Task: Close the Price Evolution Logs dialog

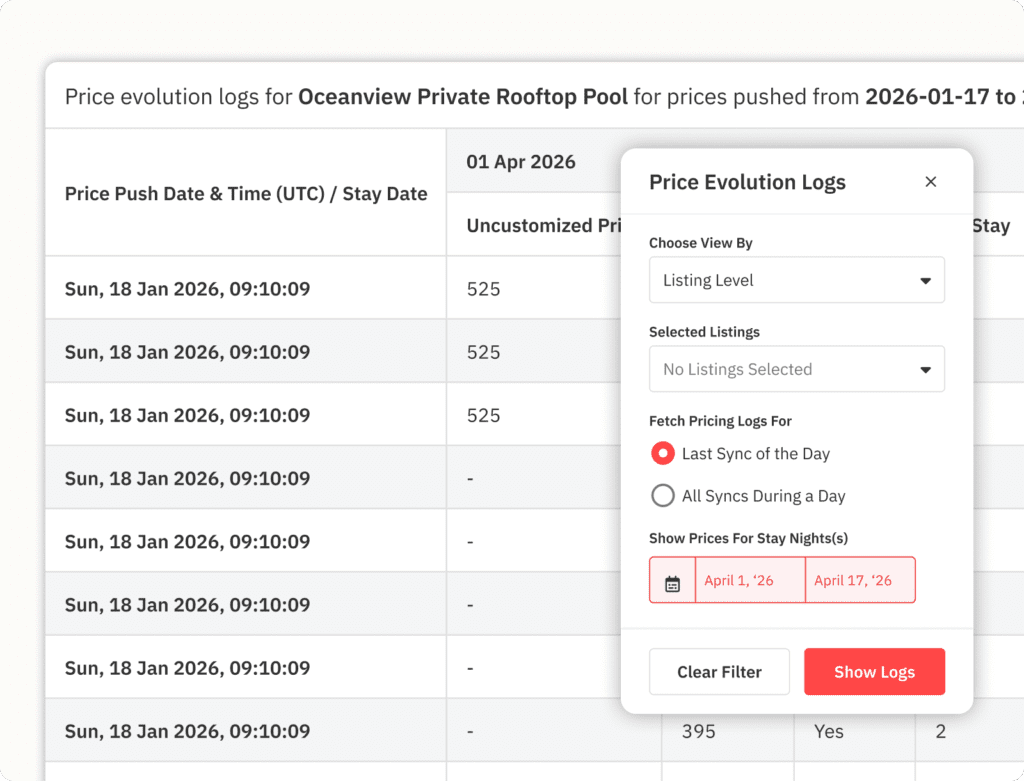Action: pyautogui.click(x=930, y=182)
